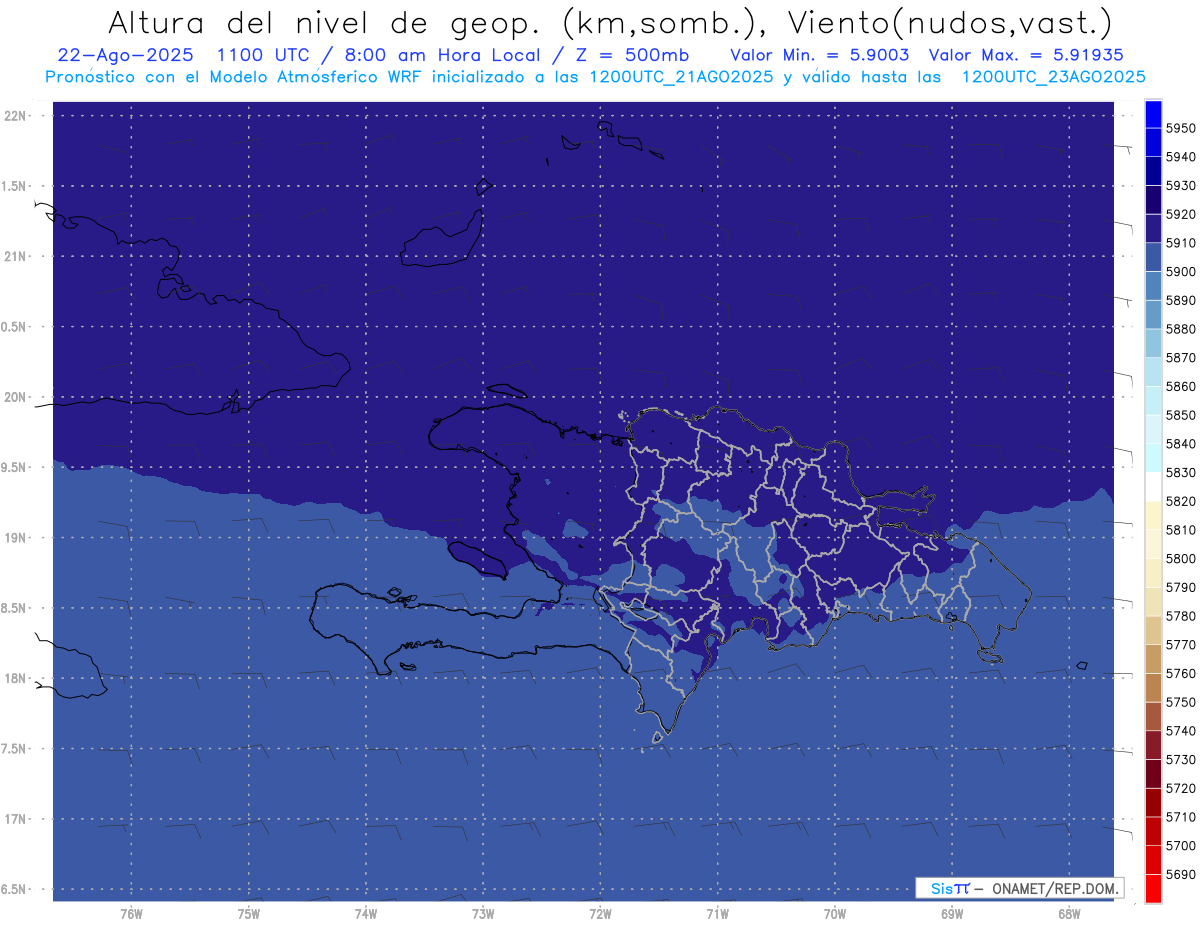Click the "73W" longitude label
This screenshot has width=1200, height=927.
tap(483, 913)
